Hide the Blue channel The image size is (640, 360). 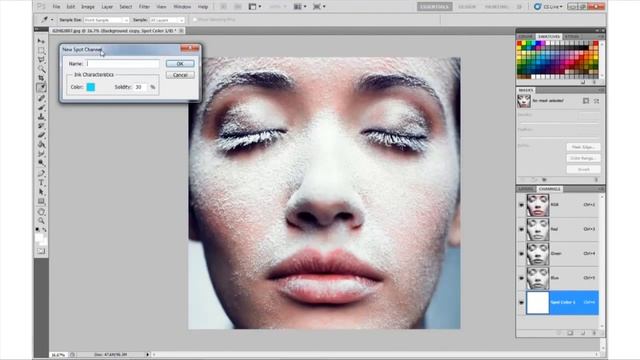[x=521, y=278]
